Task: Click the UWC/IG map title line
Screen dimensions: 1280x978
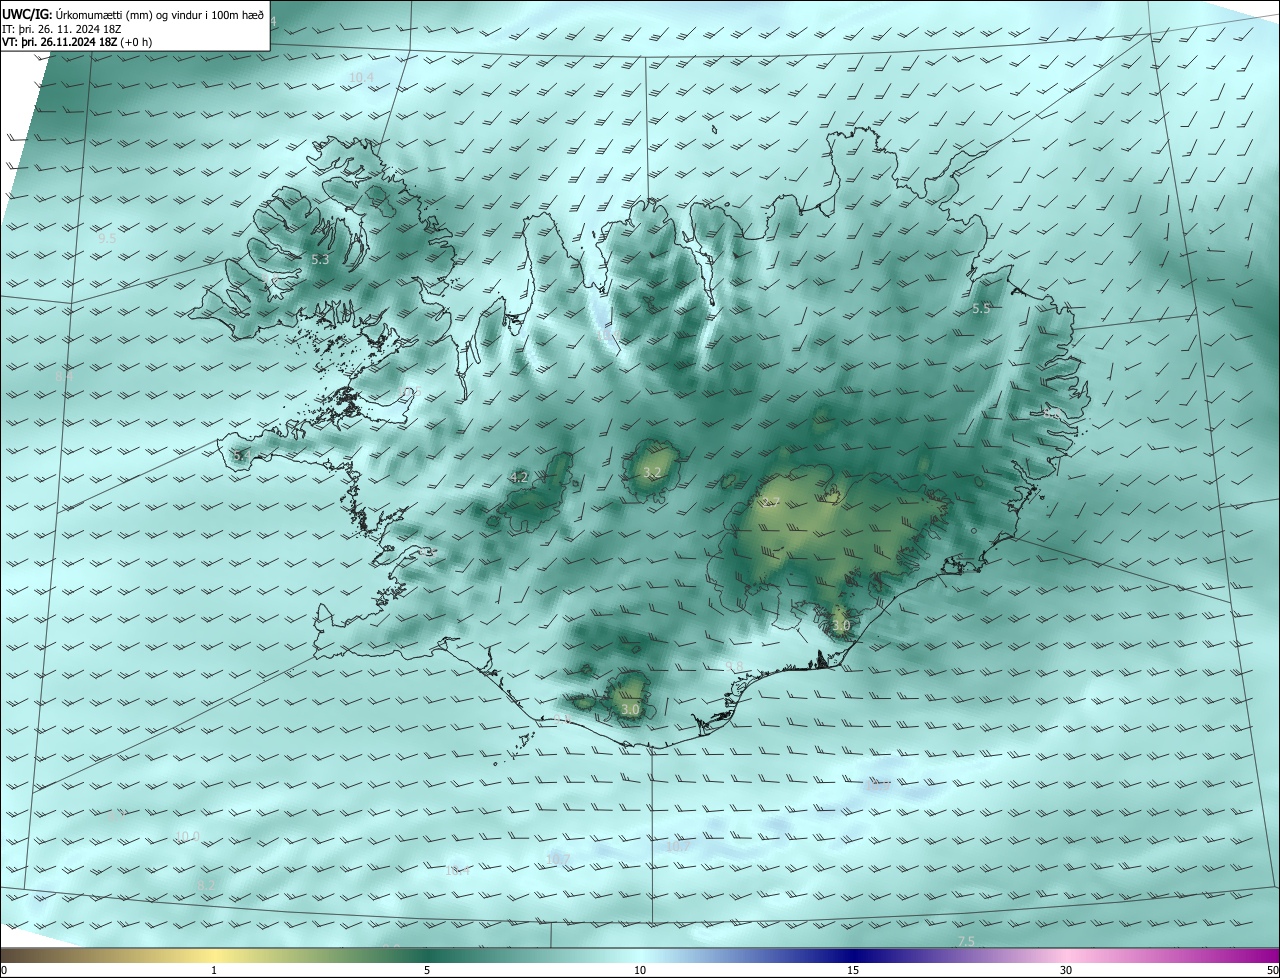Action: coord(133,14)
